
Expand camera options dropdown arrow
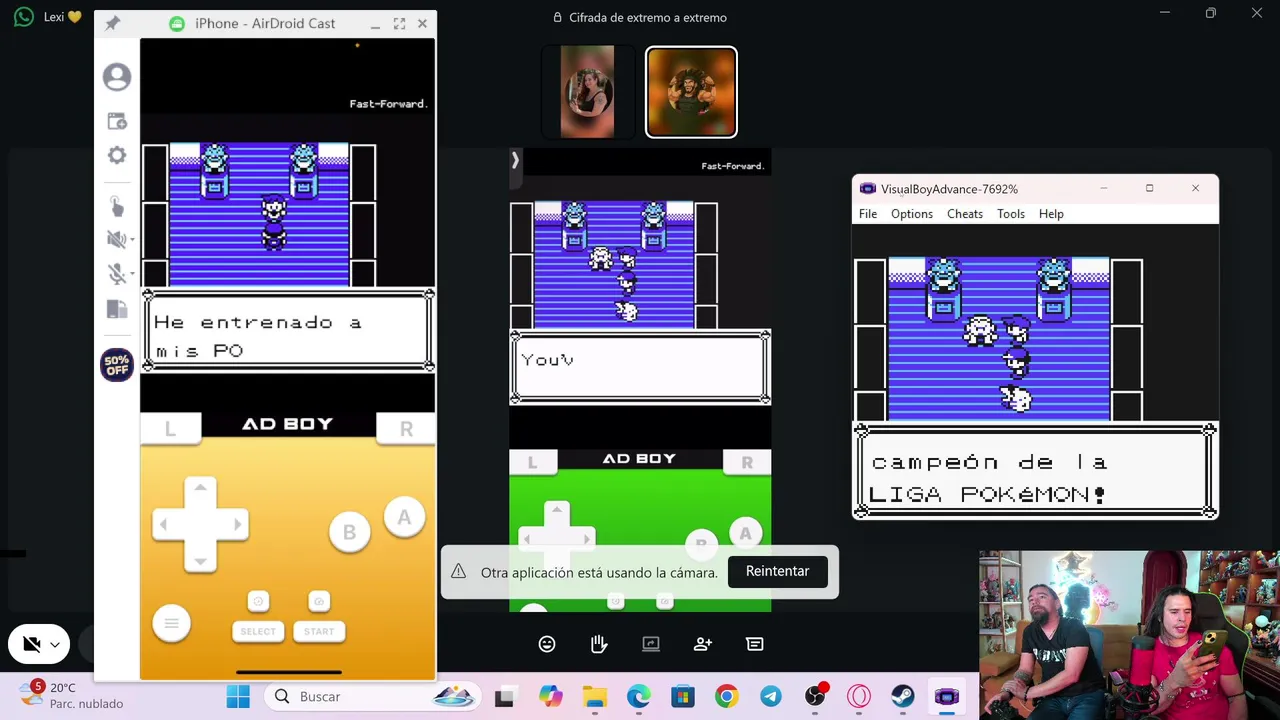pyautogui.click(x=55, y=645)
